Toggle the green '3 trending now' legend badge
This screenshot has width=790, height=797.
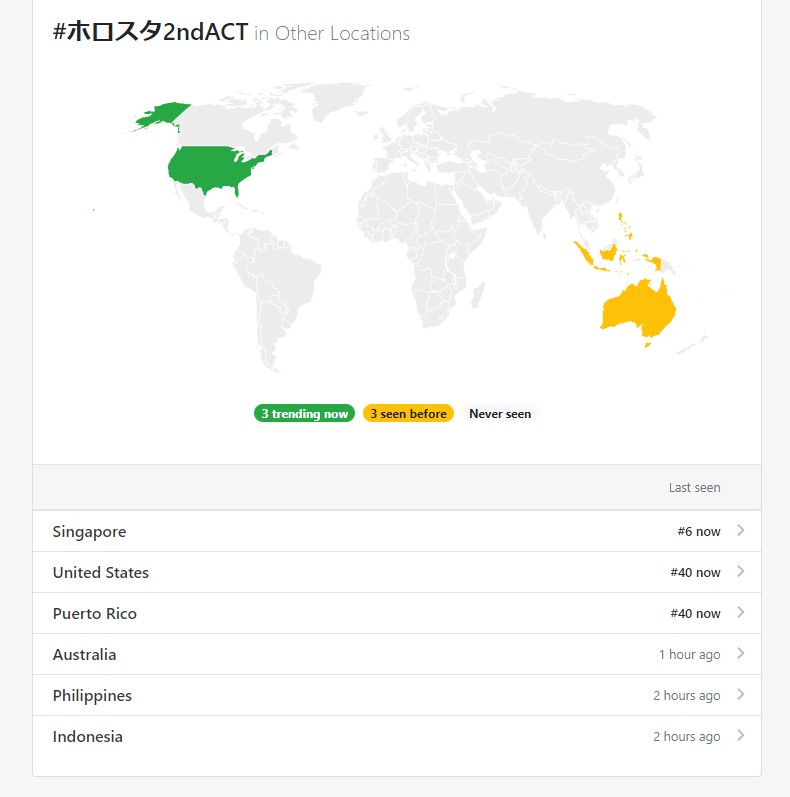pos(304,414)
